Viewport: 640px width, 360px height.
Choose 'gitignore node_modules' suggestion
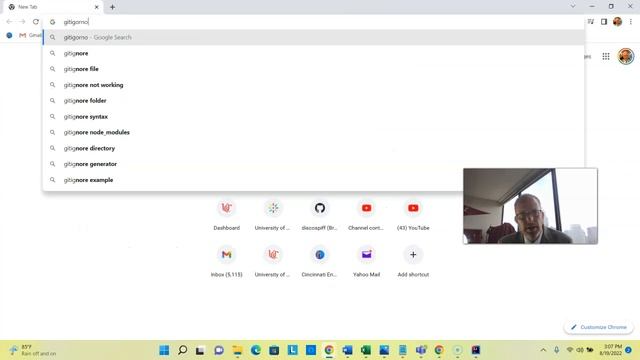pyautogui.click(x=314, y=132)
